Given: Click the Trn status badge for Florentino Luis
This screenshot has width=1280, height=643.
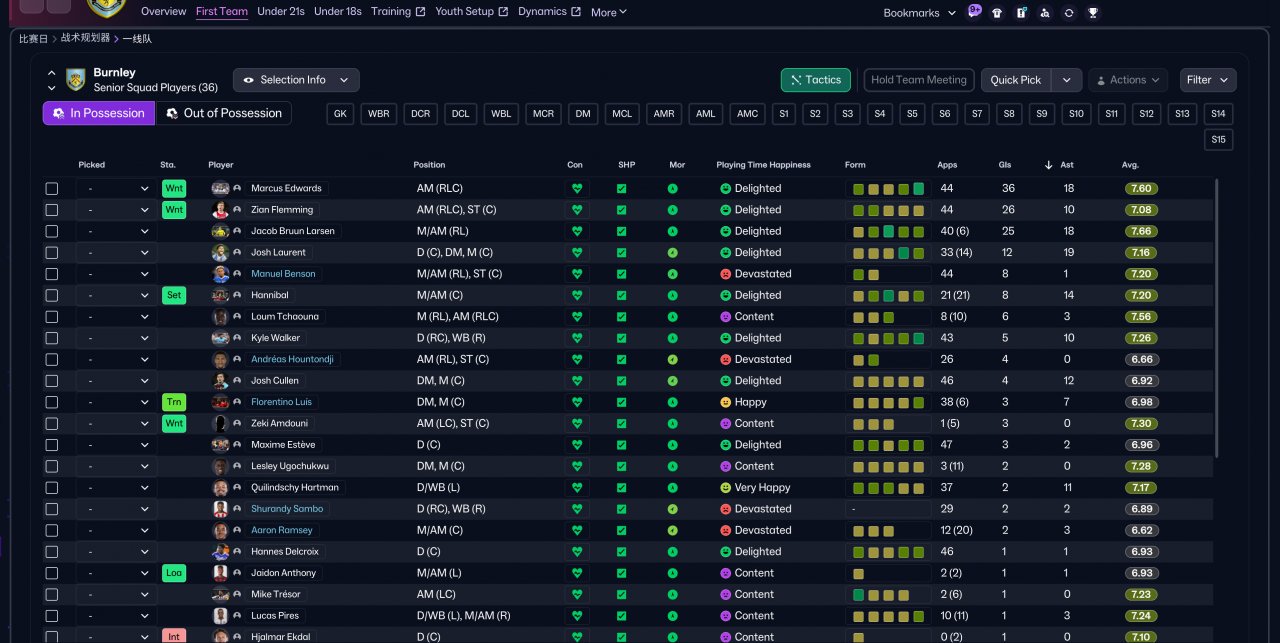Looking at the screenshot, I should coord(174,402).
